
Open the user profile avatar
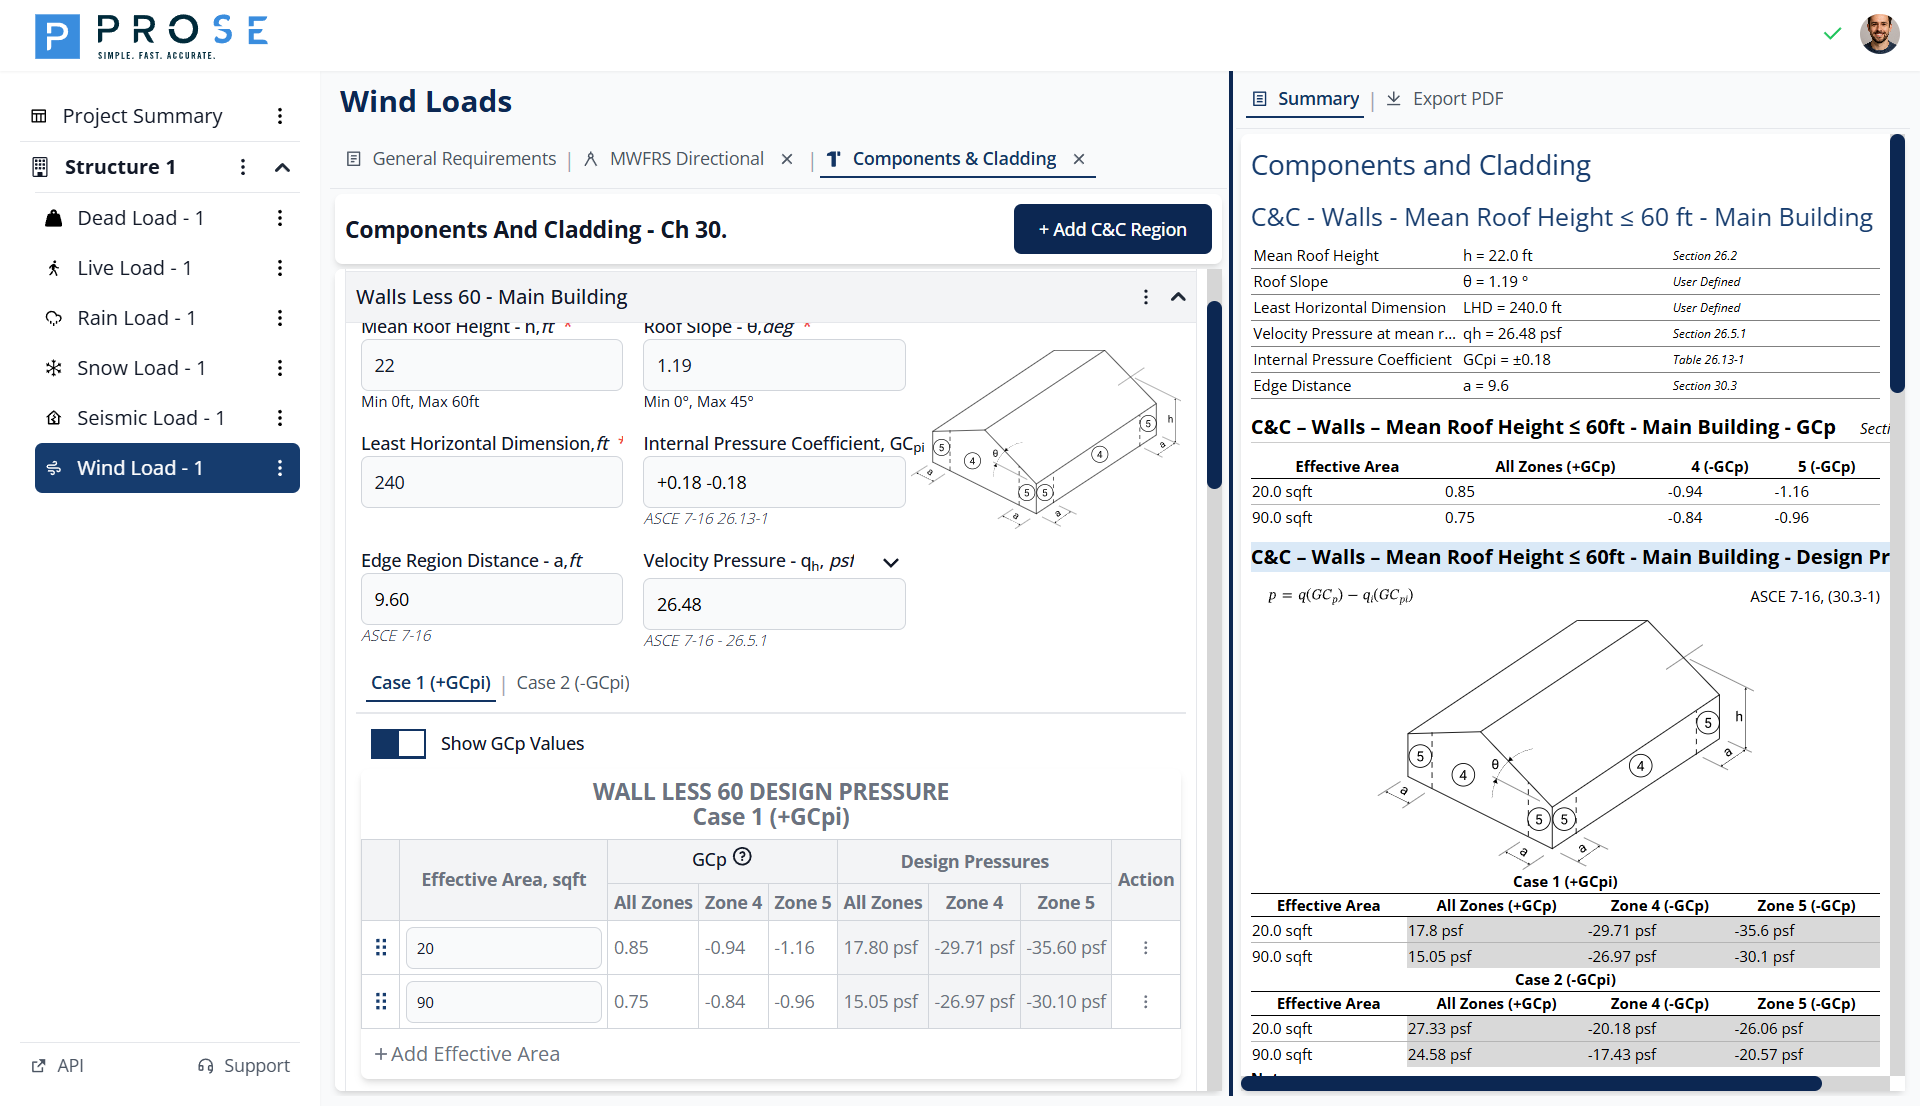click(1879, 34)
